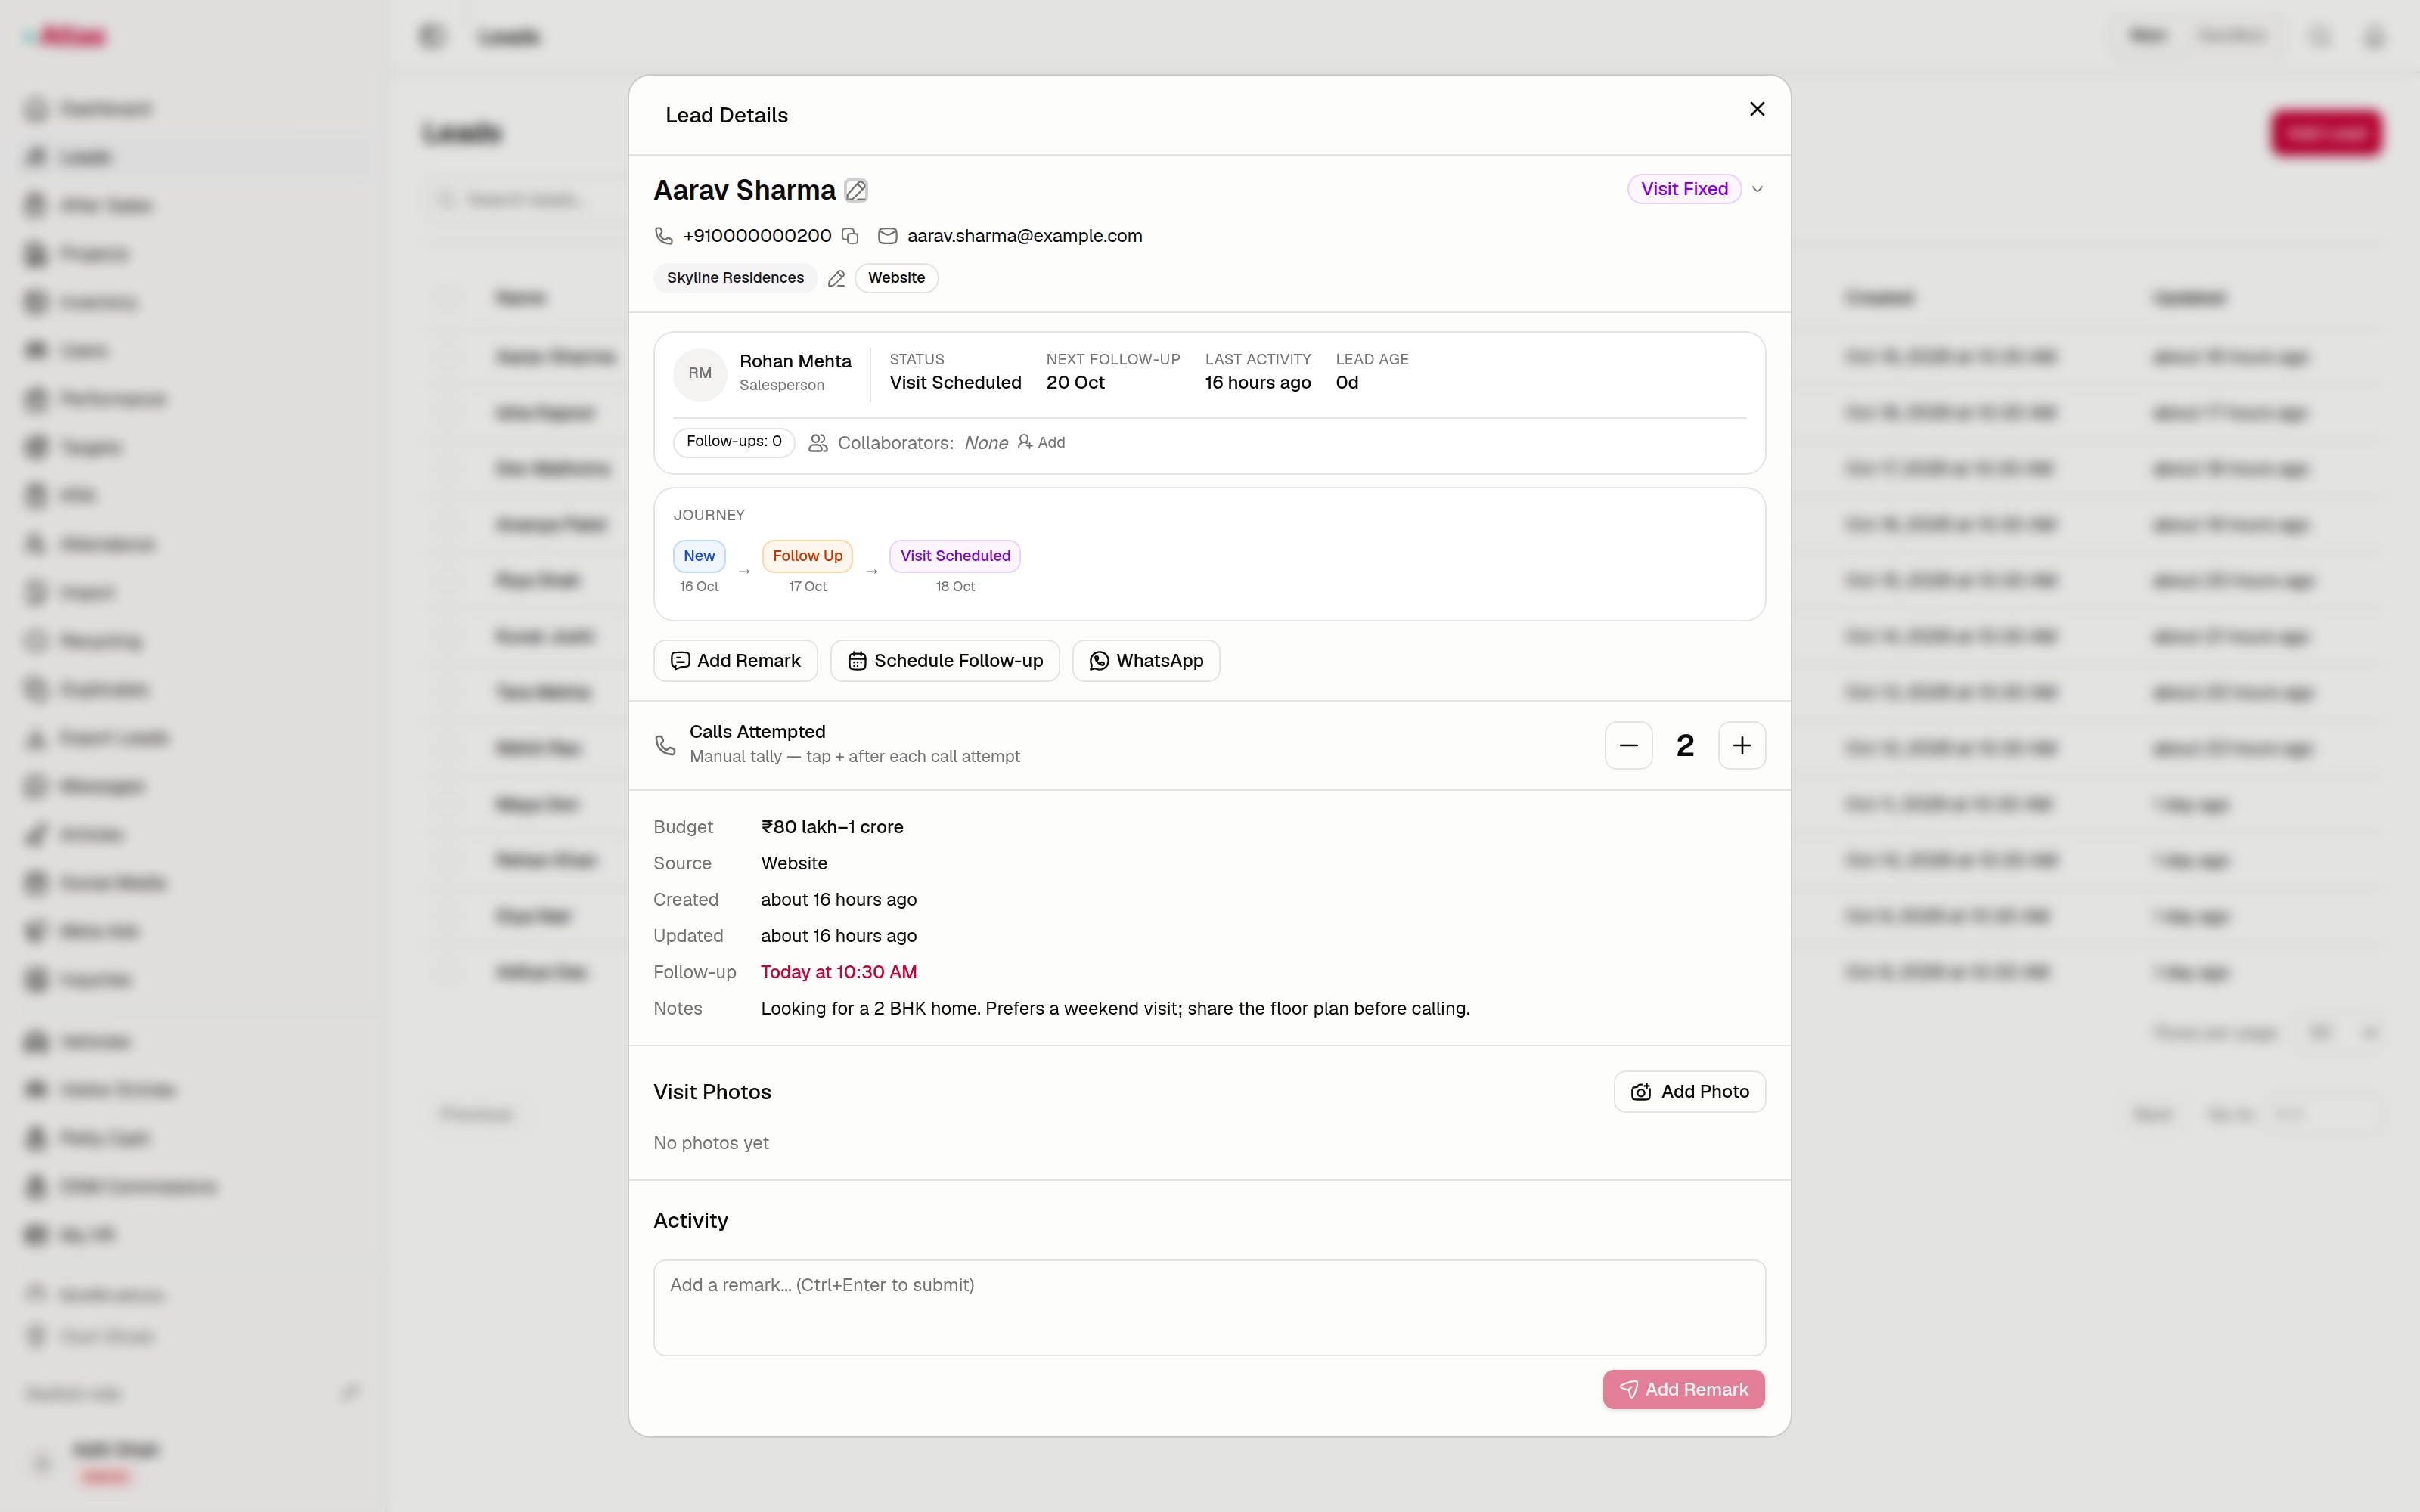Click the Visit Fixed status badge
This screenshot has height=1512, width=2420.
pos(1684,189)
